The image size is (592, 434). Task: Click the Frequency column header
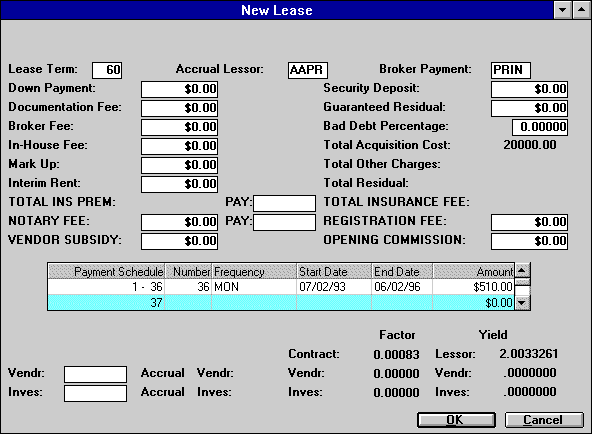click(254, 271)
